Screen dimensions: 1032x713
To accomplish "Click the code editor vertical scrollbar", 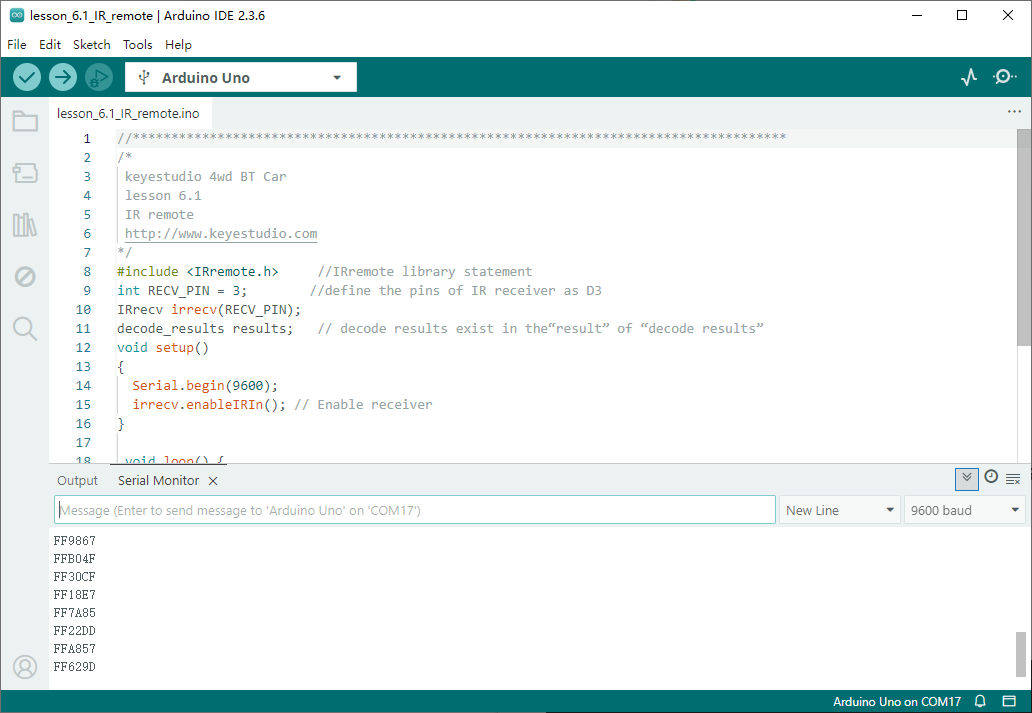I will click(1023, 237).
